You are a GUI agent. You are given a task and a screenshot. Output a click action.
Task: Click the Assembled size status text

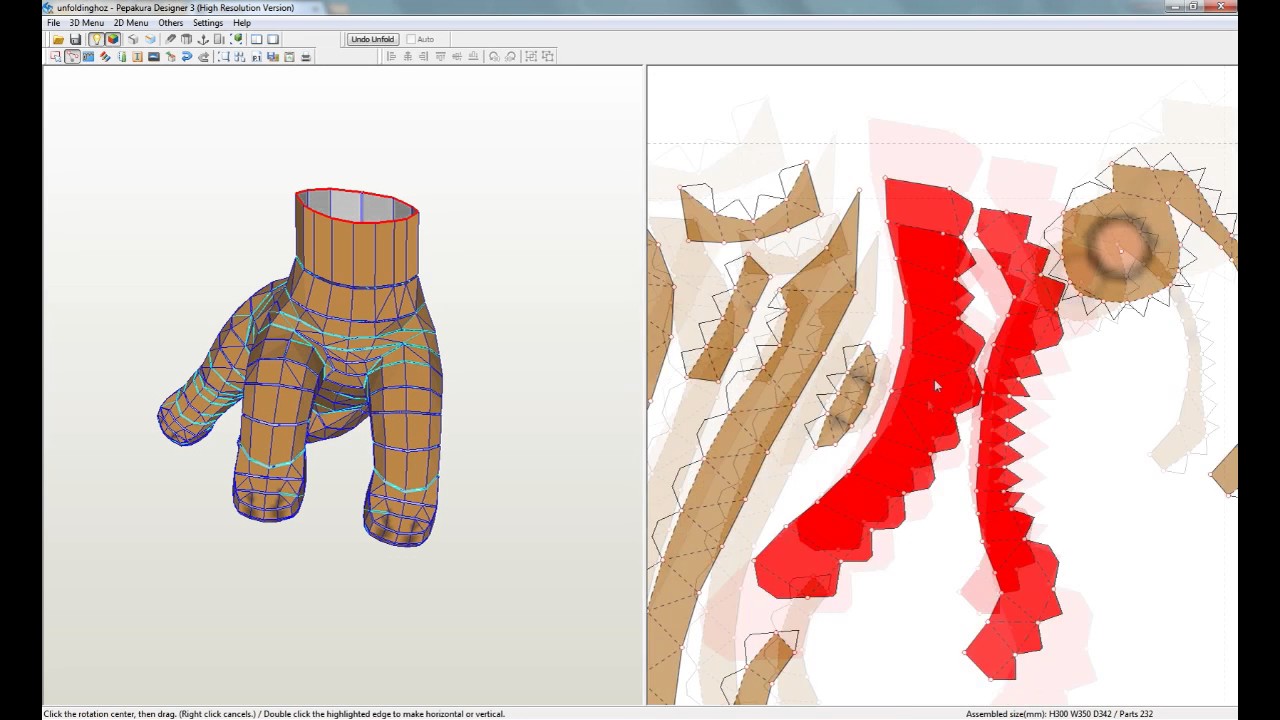[x=1059, y=714]
